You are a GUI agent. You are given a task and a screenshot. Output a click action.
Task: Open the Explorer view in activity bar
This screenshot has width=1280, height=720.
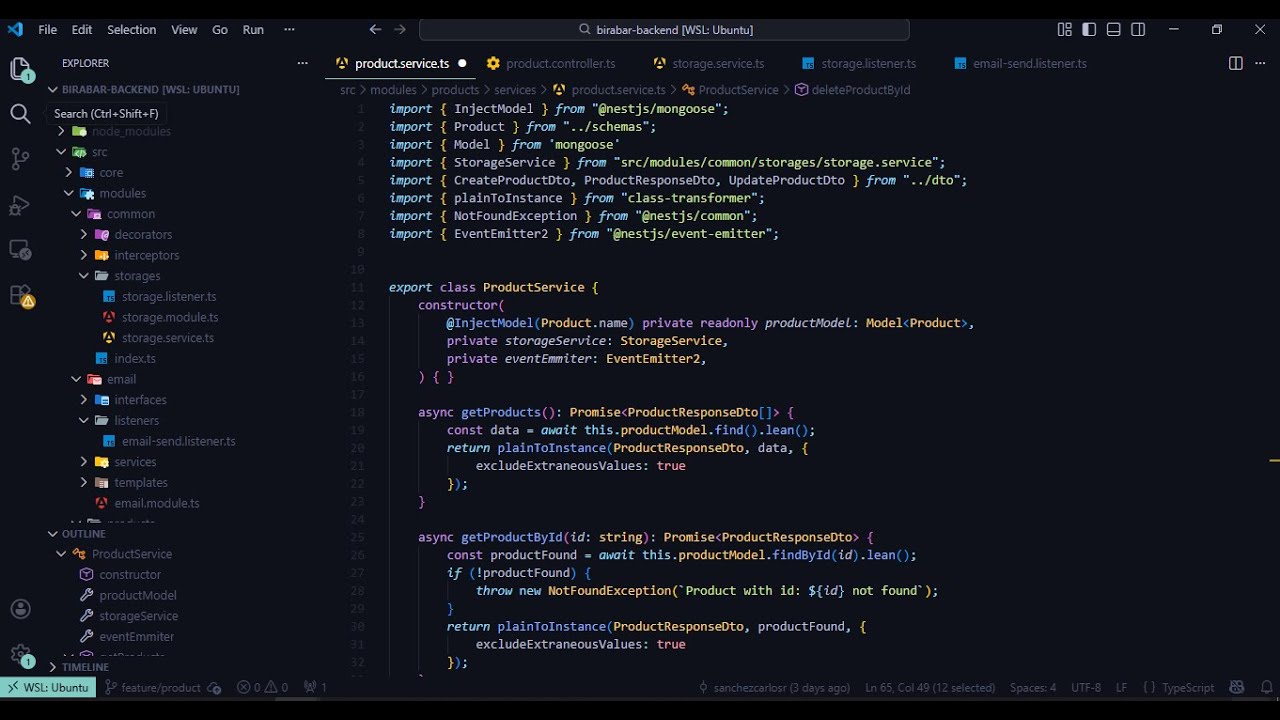(20, 69)
